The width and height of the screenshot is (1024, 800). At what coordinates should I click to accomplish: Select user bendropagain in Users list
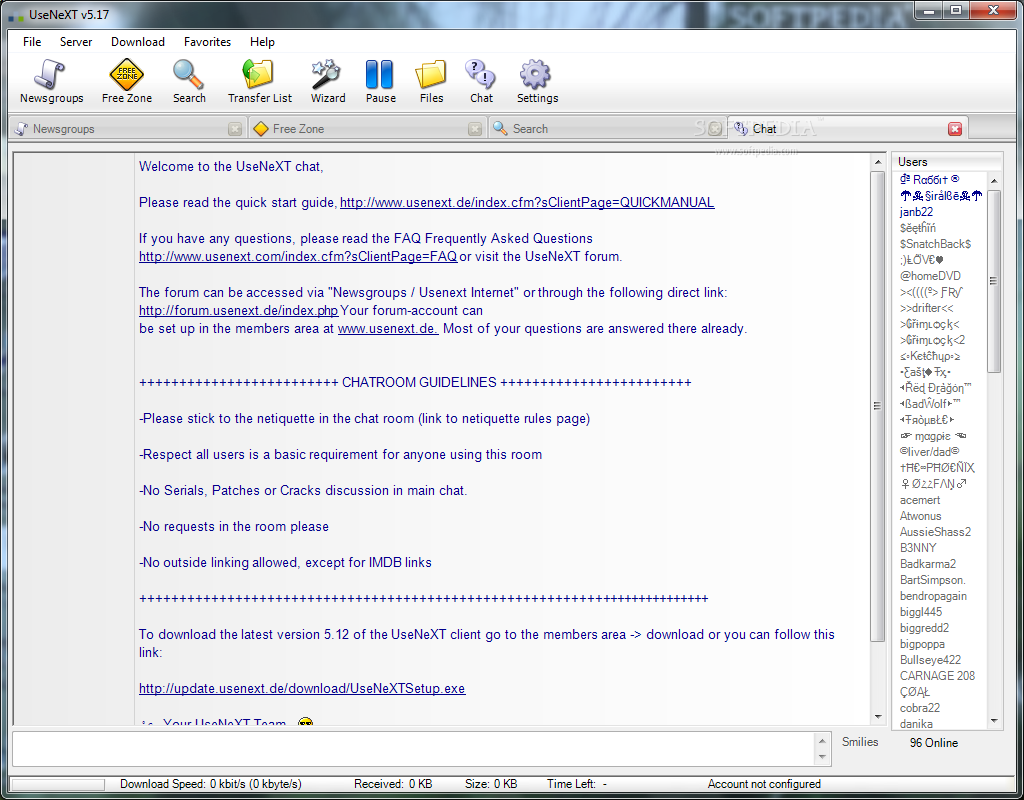click(933, 596)
